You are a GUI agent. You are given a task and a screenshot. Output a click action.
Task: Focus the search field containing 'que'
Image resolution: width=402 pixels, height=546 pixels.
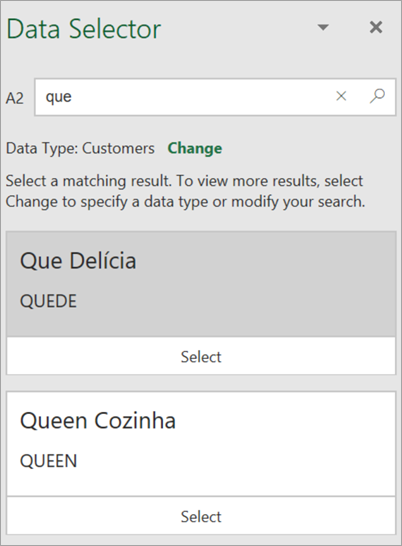click(x=215, y=97)
